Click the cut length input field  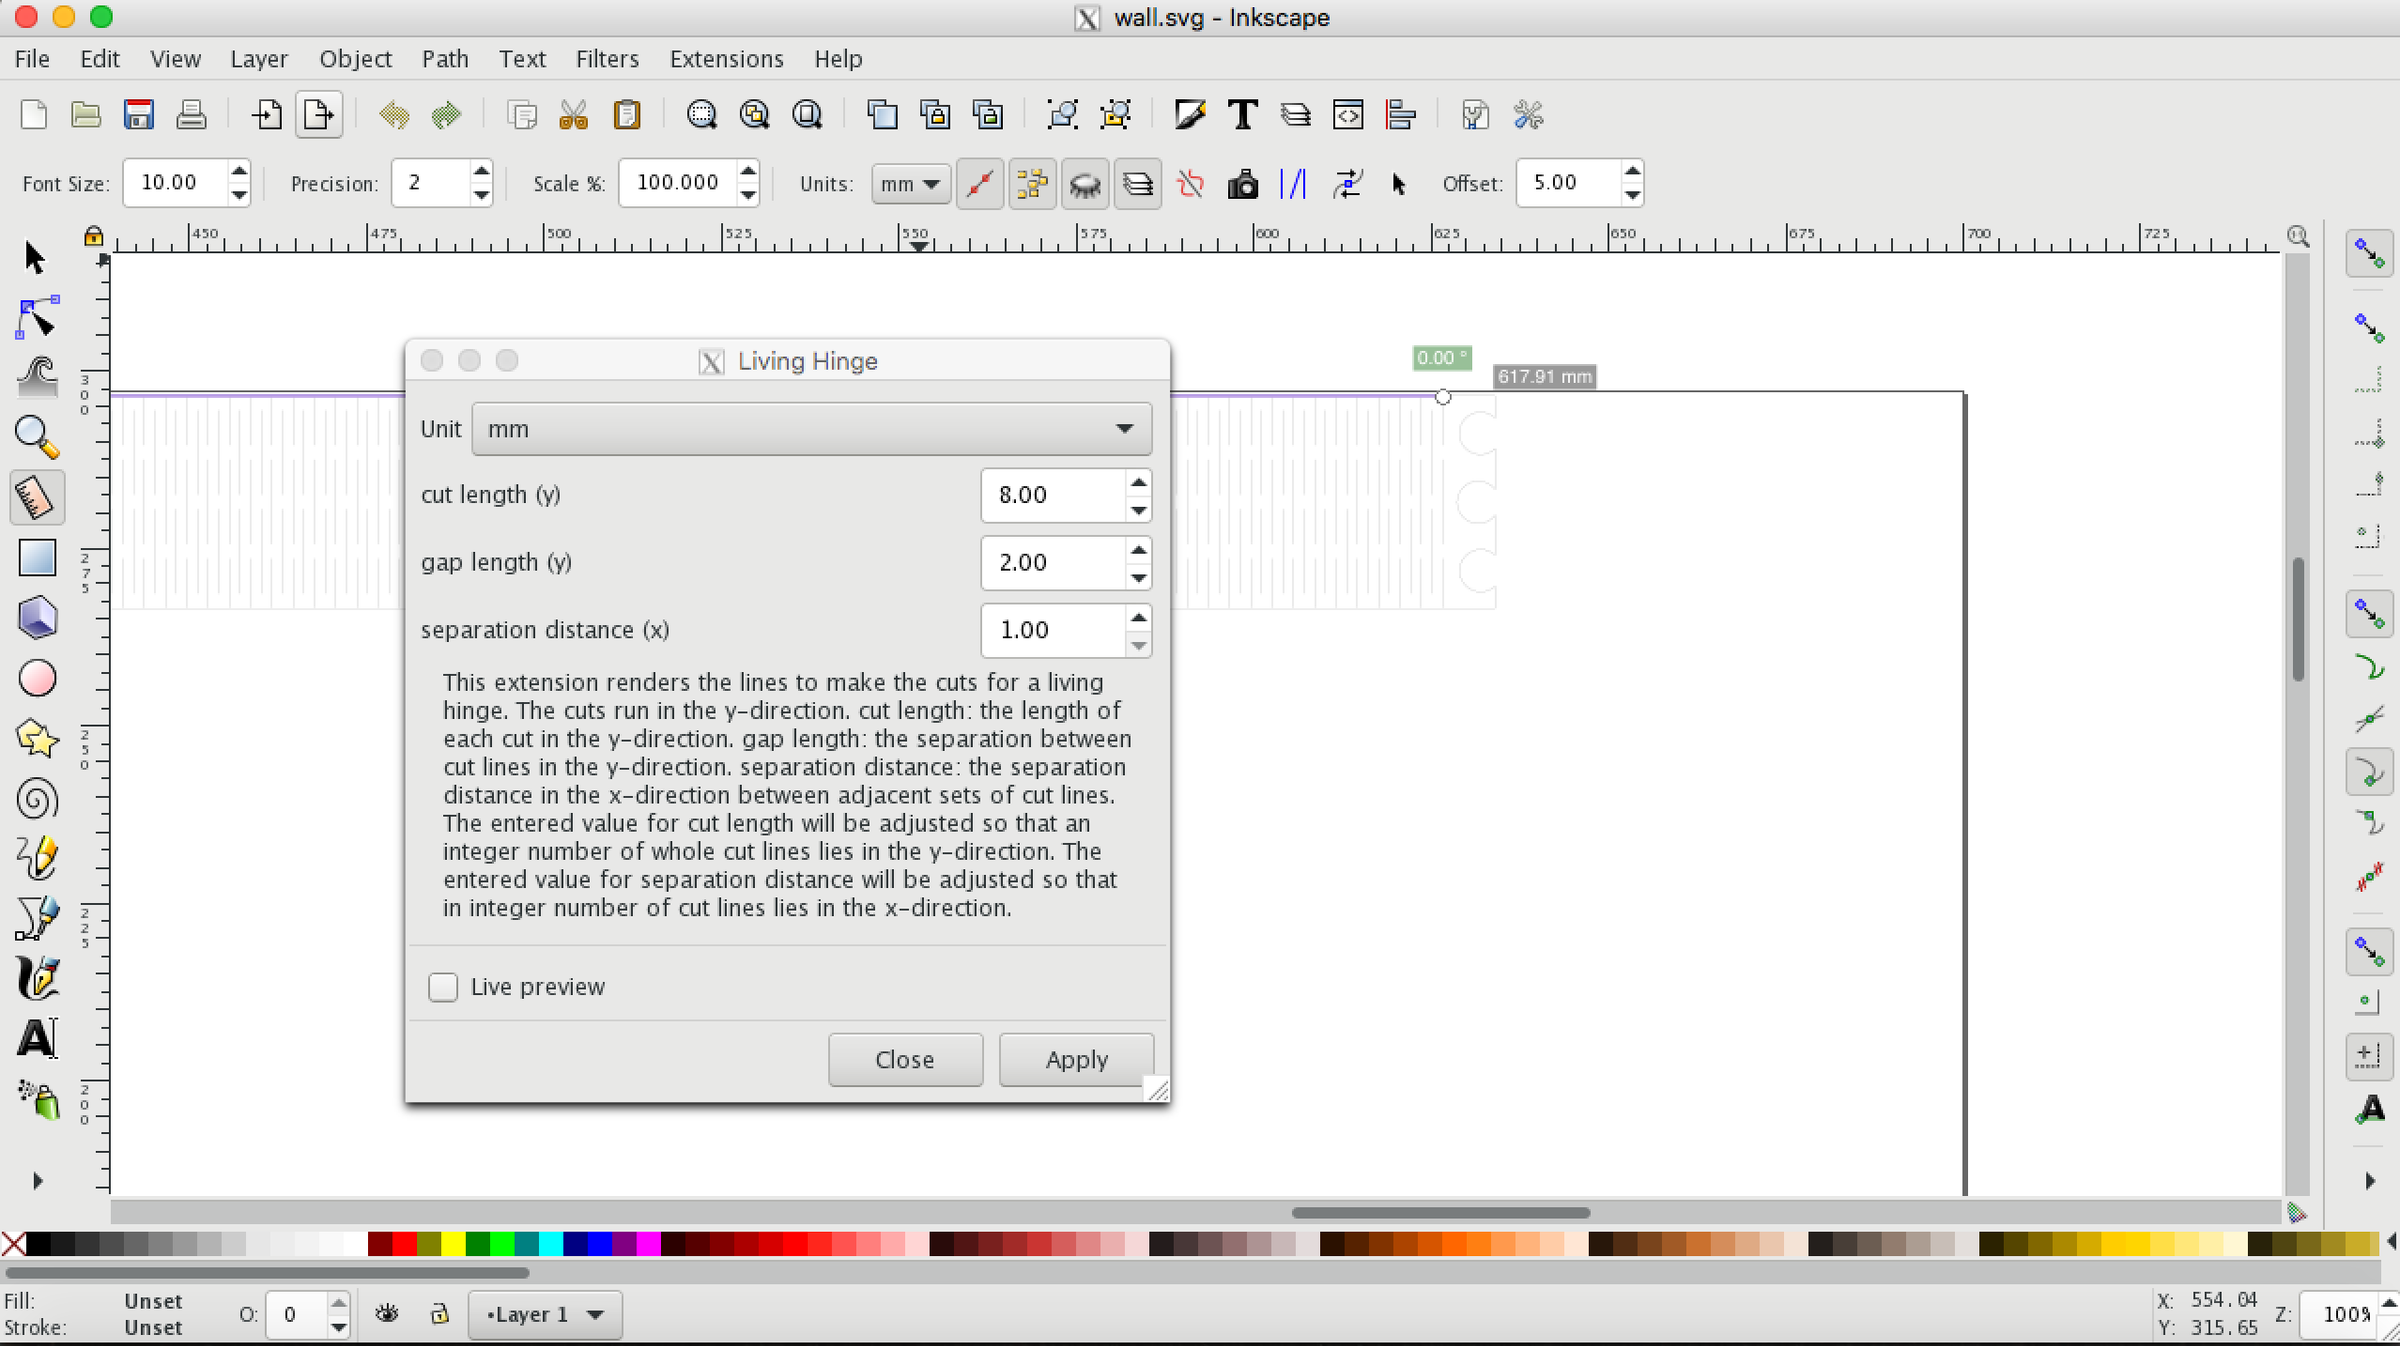coord(1053,495)
